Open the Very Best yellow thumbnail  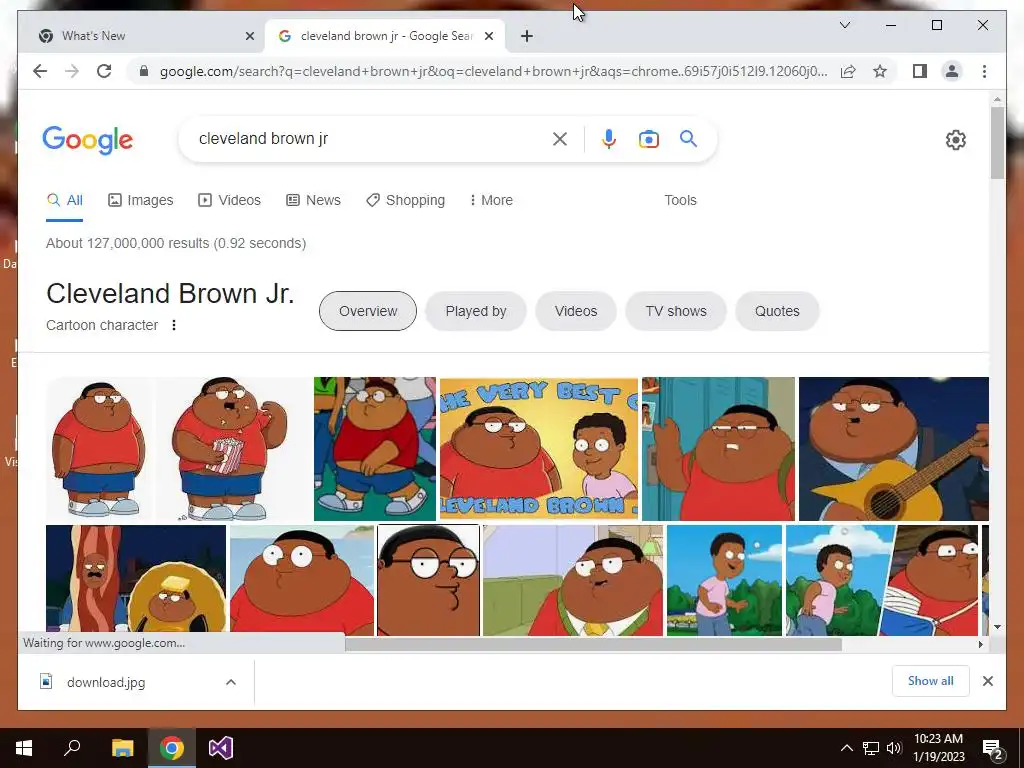tap(539, 449)
